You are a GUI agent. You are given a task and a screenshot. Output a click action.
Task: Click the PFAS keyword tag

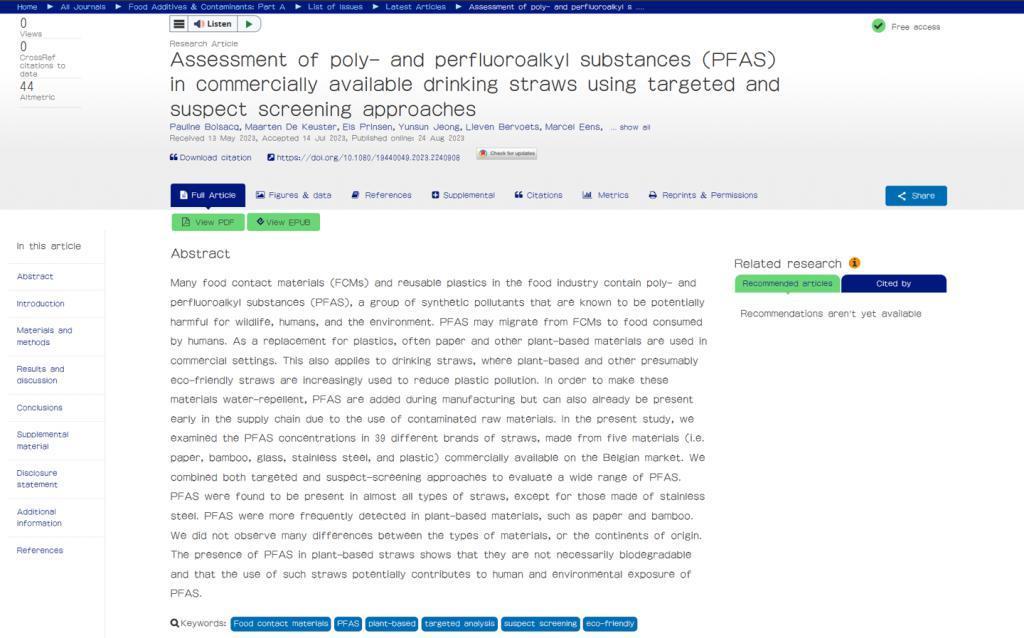(x=348, y=624)
